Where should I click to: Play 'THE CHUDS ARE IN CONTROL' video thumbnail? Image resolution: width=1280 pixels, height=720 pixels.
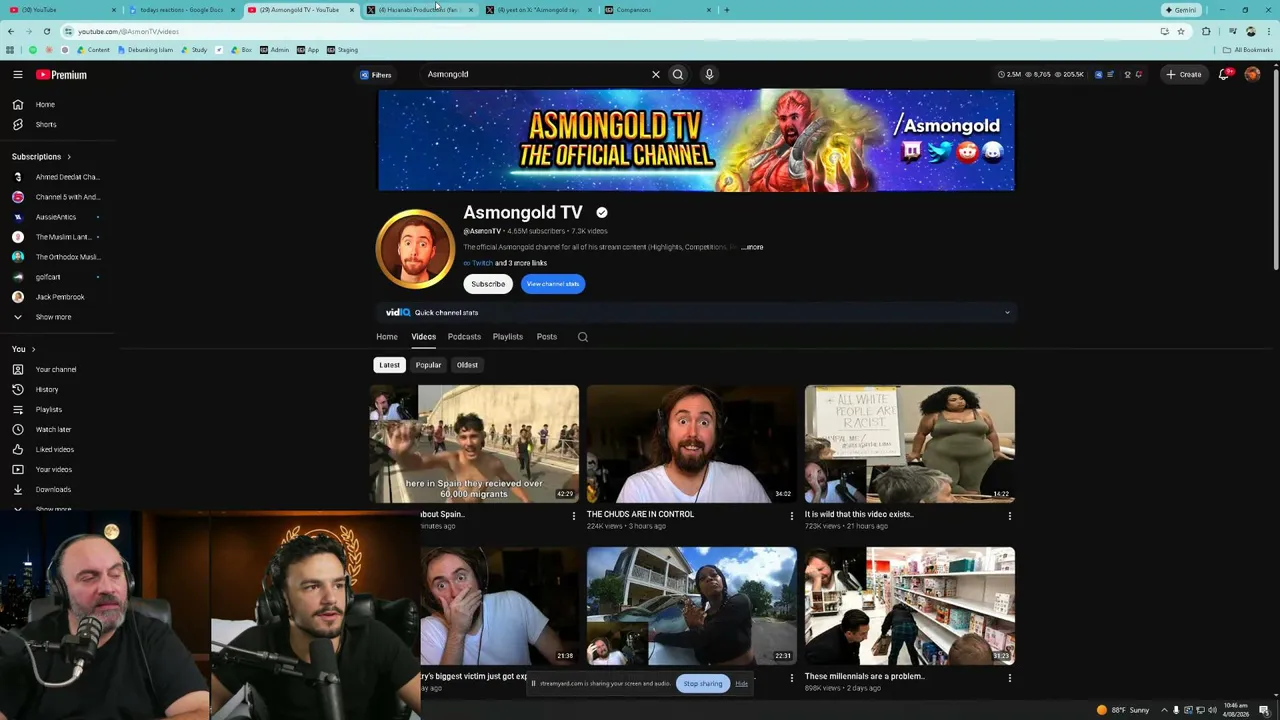[692, 444]
